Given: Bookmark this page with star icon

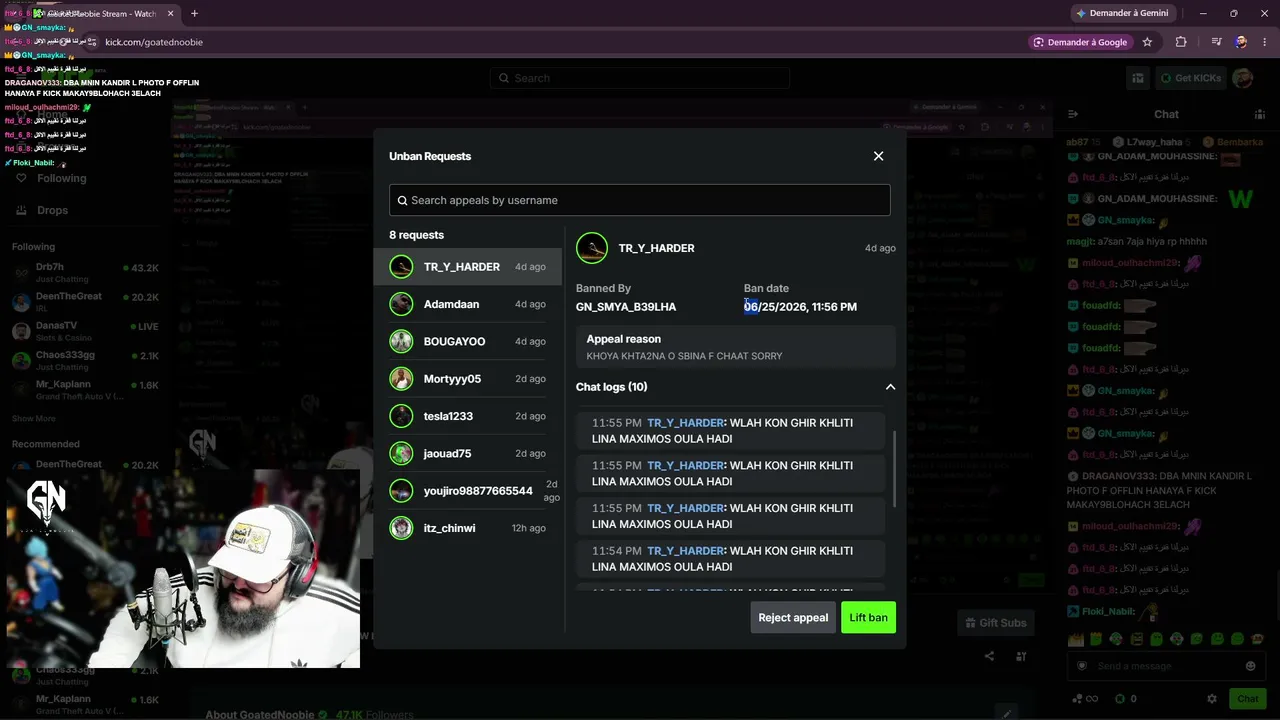Looking at the screenshot, I should point(1147,42).
